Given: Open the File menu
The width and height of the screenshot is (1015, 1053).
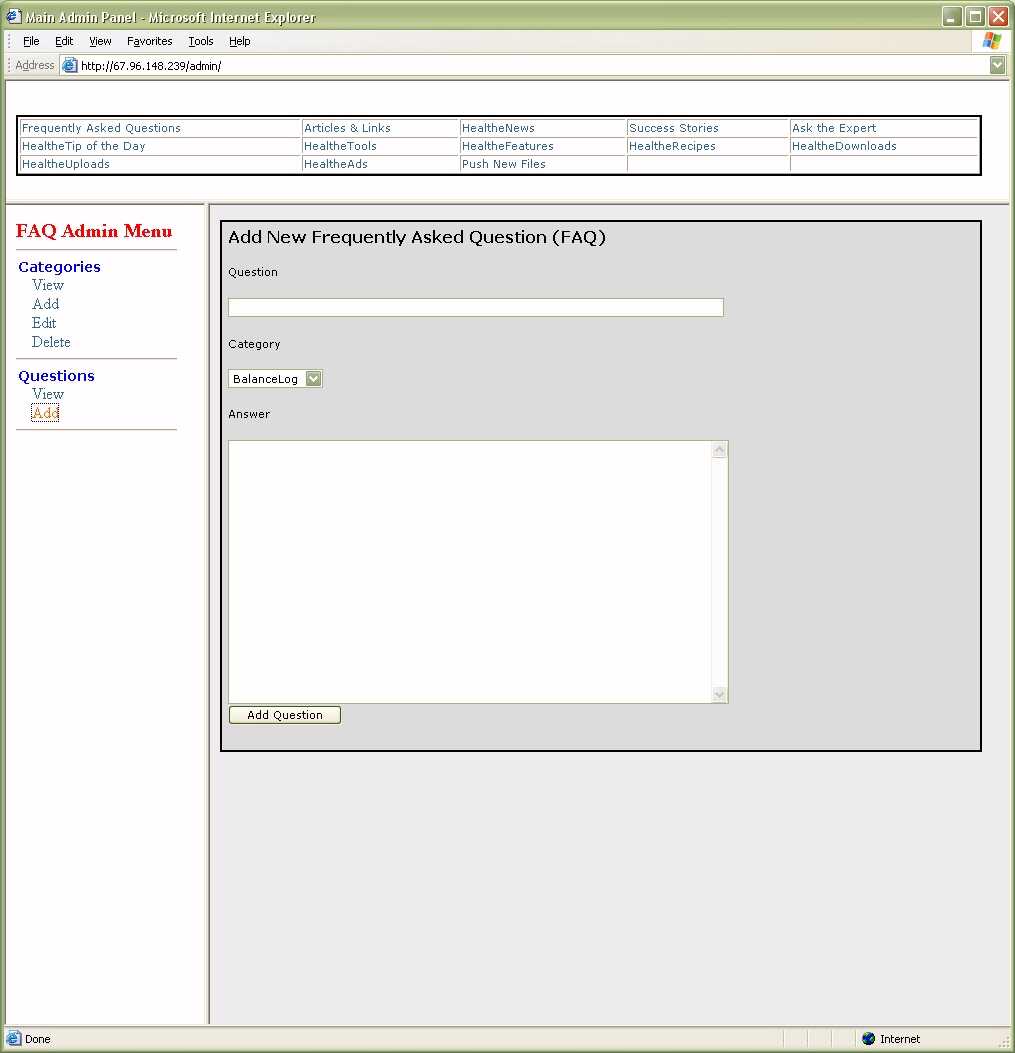Looking at the screenshot, I should tap(31, 41).
